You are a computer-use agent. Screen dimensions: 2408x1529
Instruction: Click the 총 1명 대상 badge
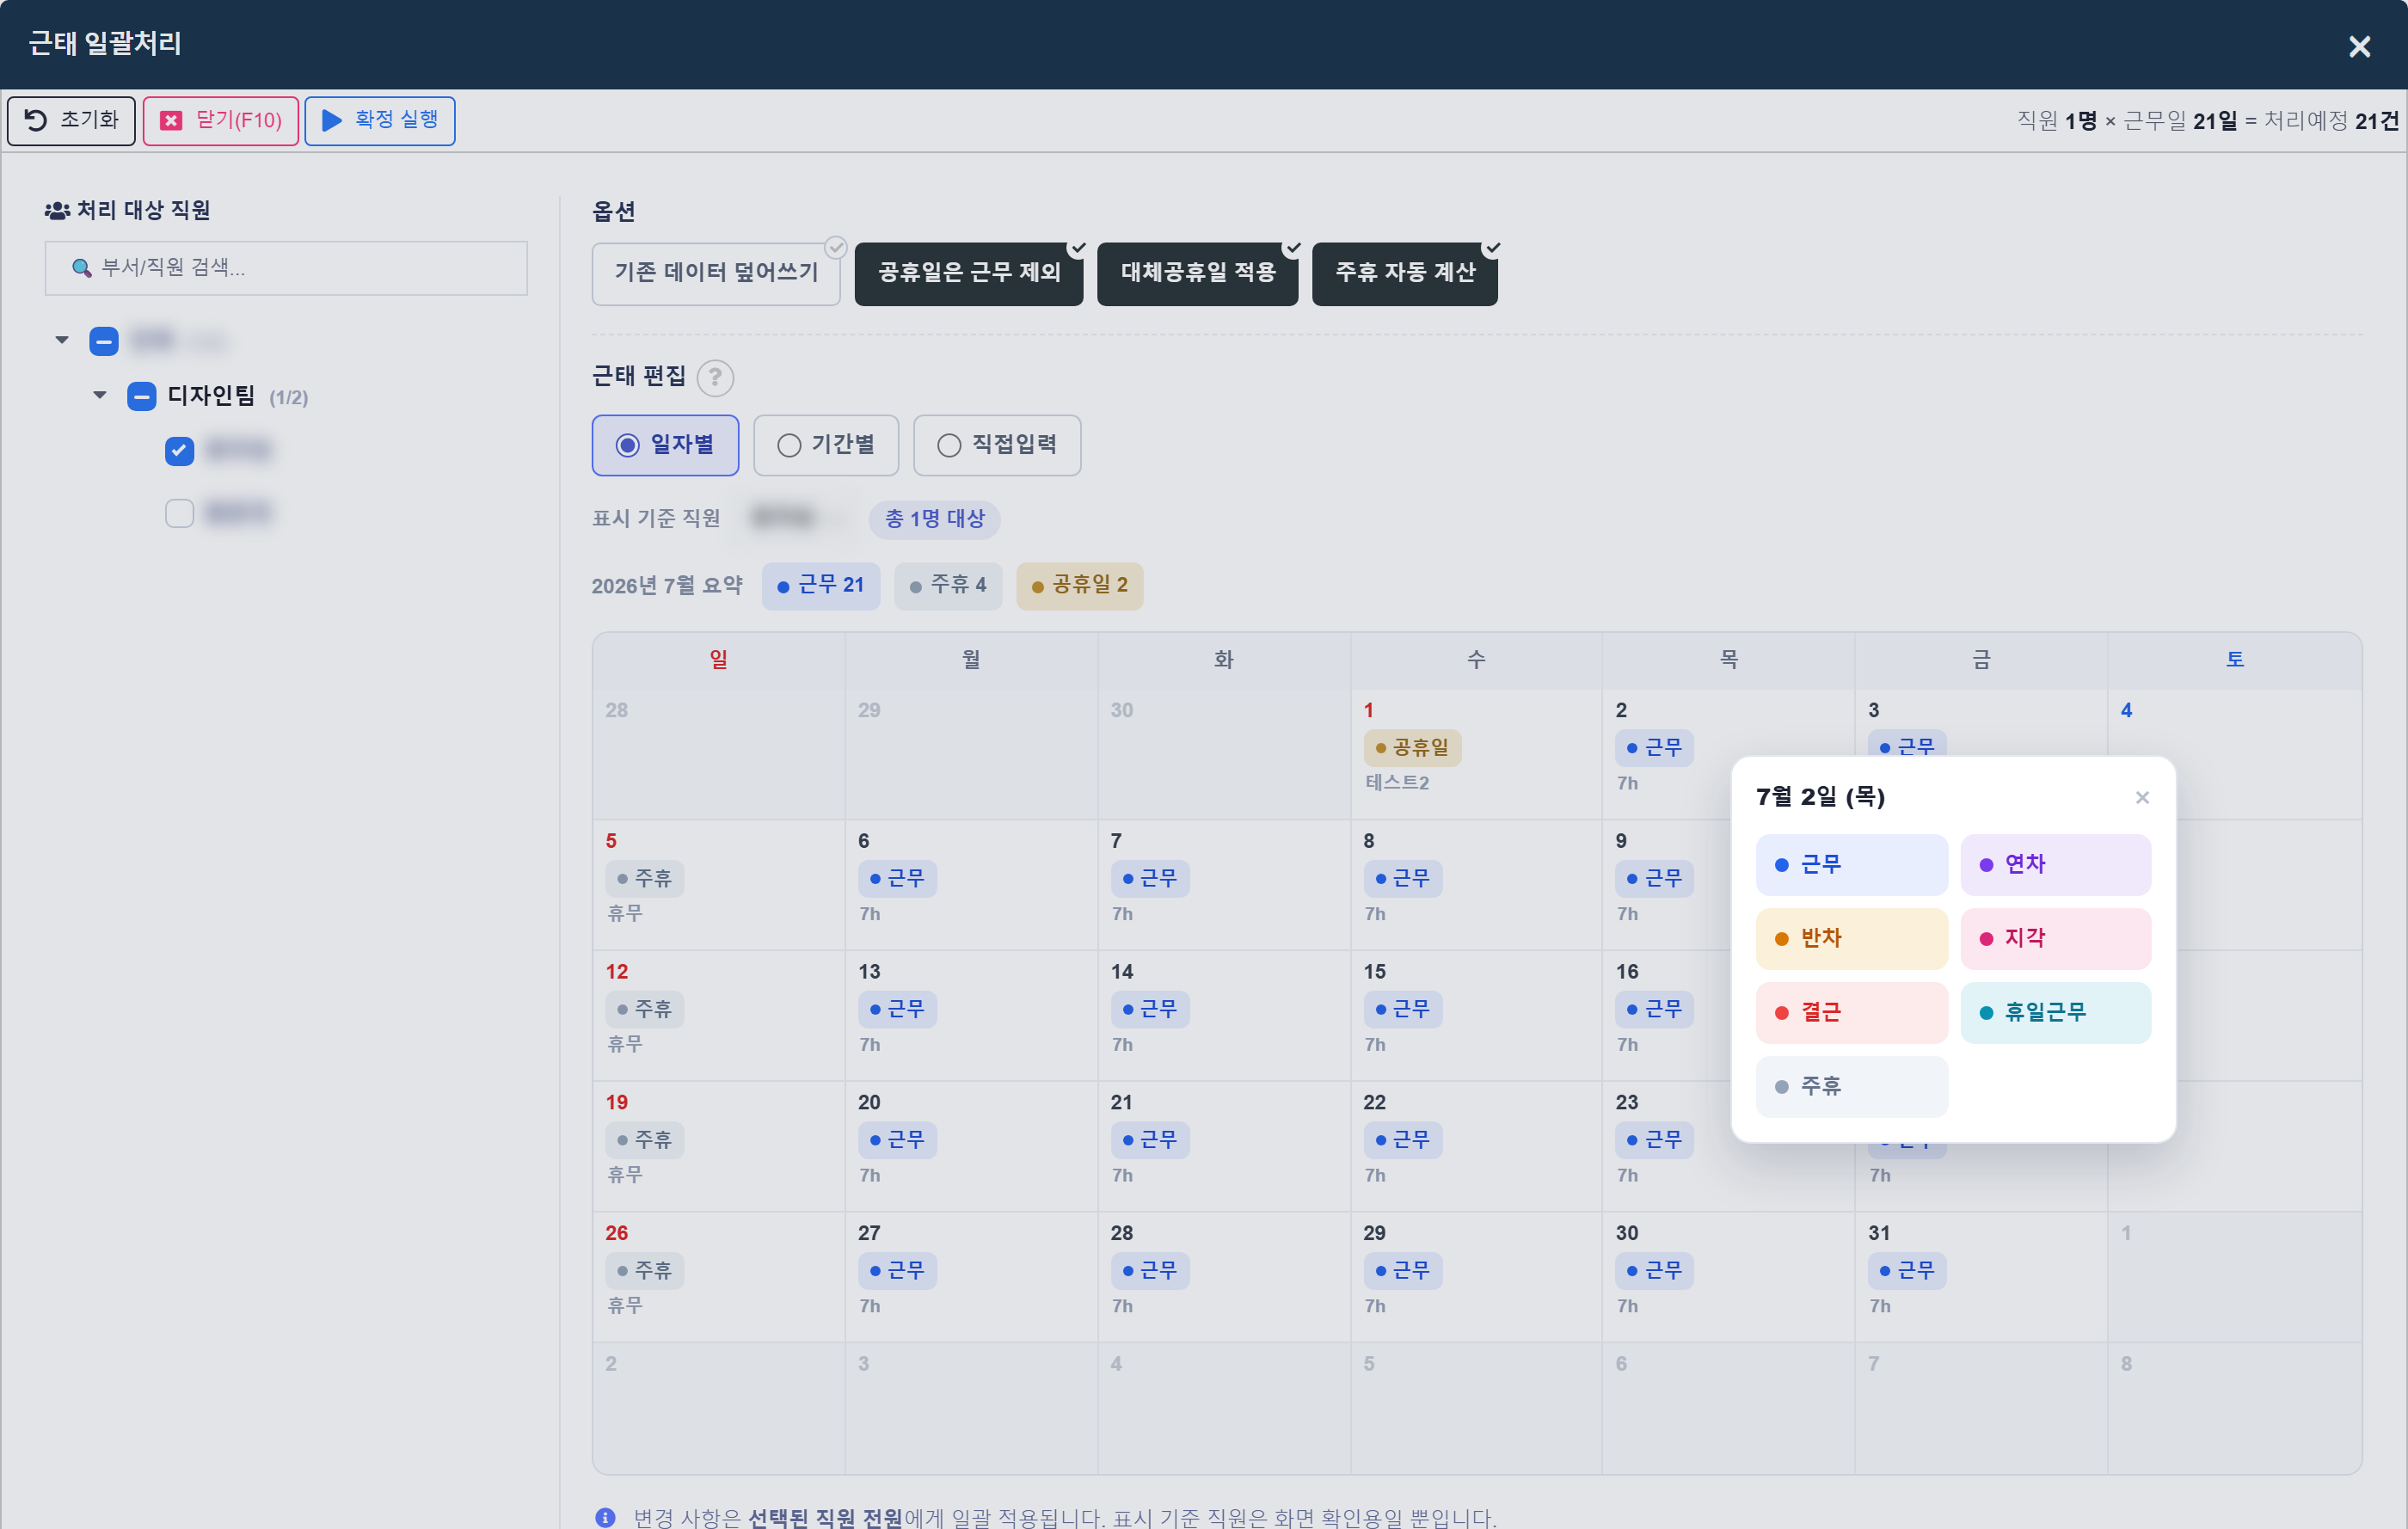point(934,519)
